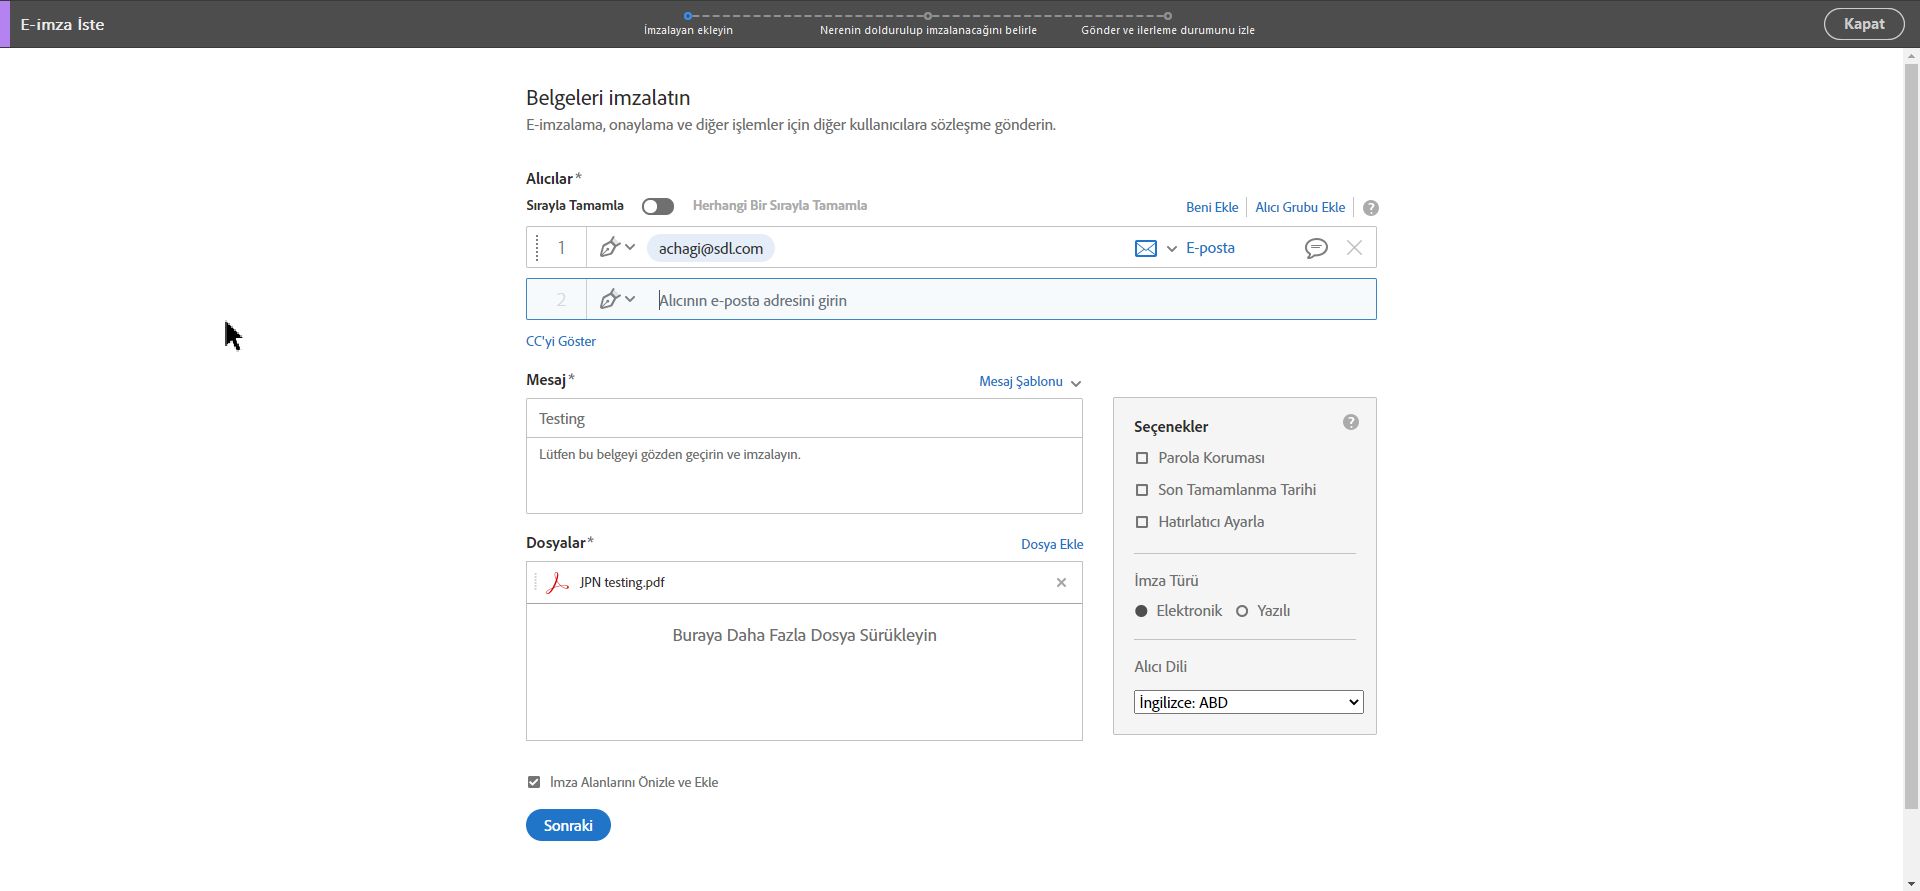Click the PDF icon of JPN testing.pdf
The image size is (1920, 891).
pyautogui.click(x=557, y=583)
